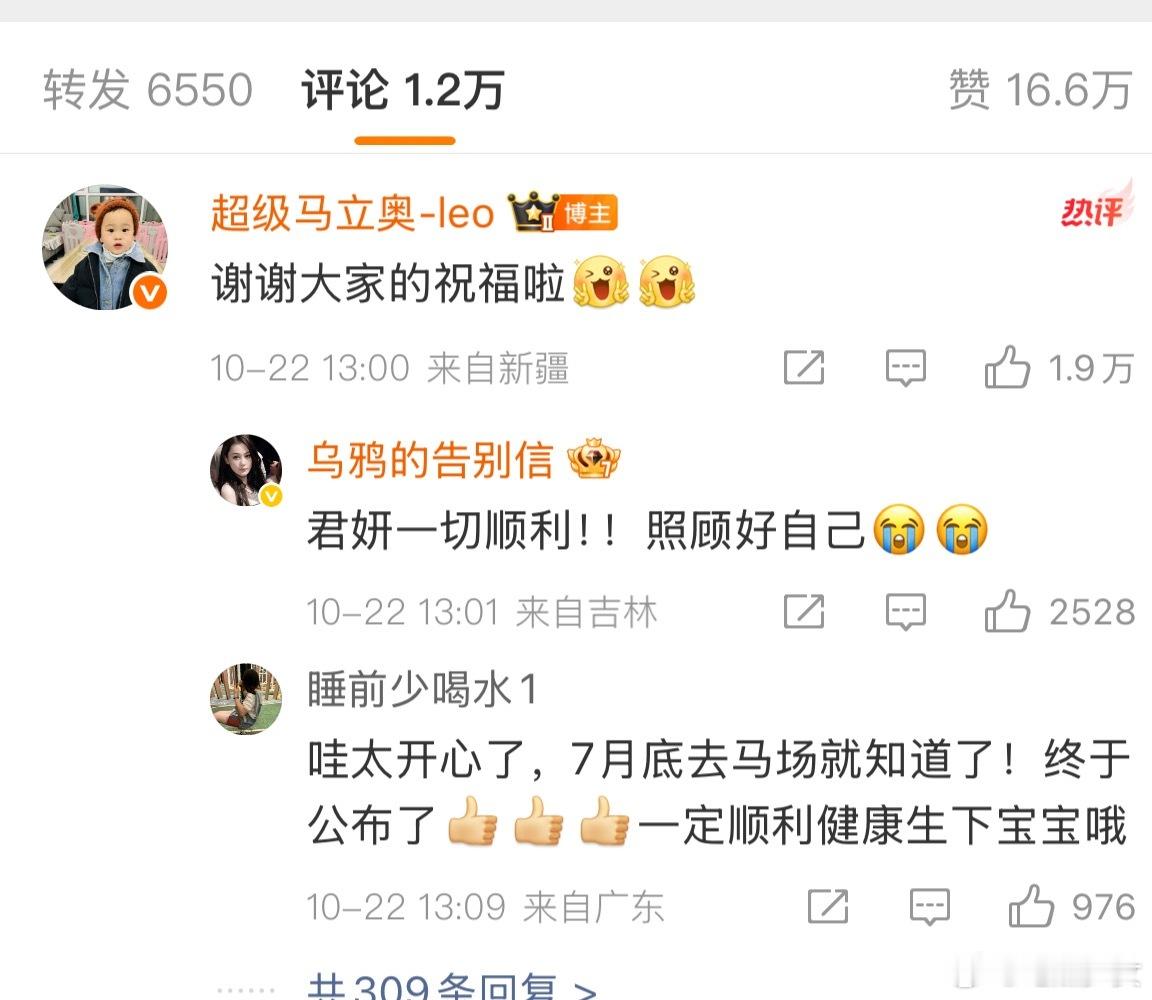Share the 乌鸦的告别信 comment
The height and width of the screenshot is (1000, 1152).
pyautogui.click(x=804, y=612)
